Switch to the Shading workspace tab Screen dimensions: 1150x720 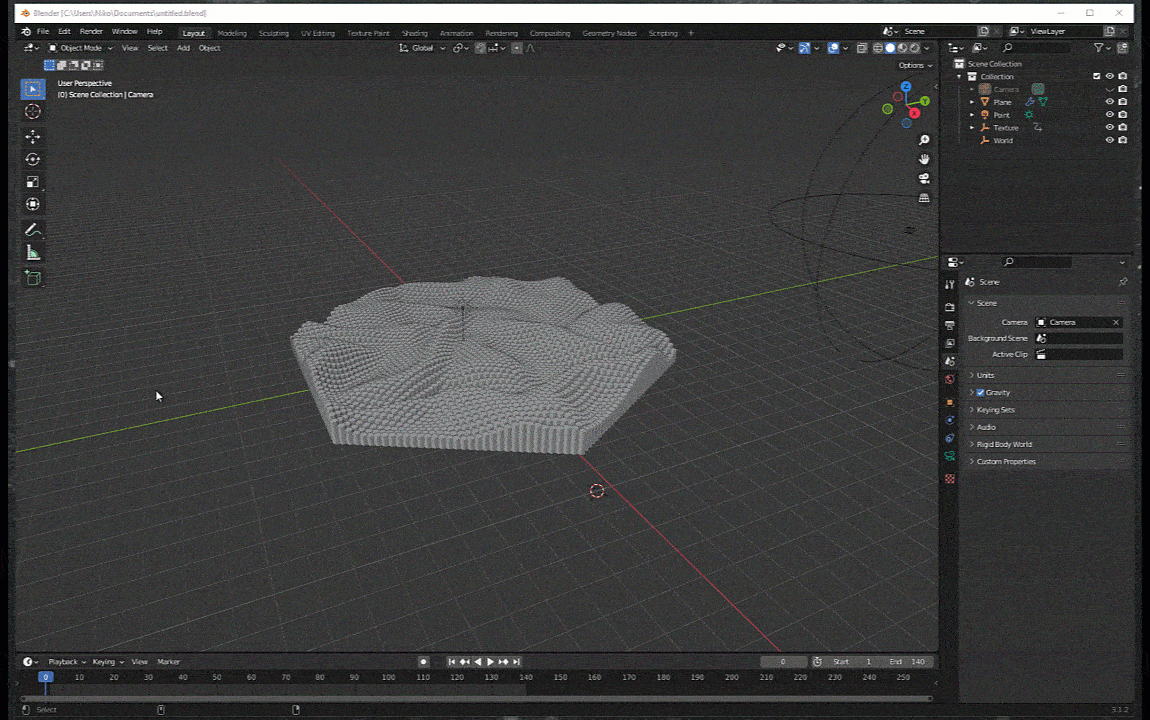[x=414, y=33]
